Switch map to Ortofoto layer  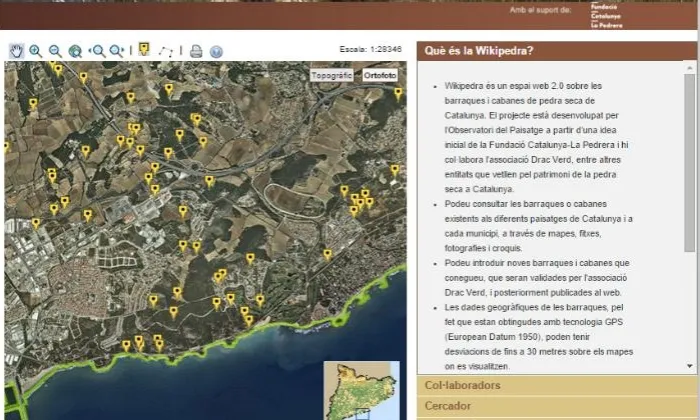click(380, 75)
